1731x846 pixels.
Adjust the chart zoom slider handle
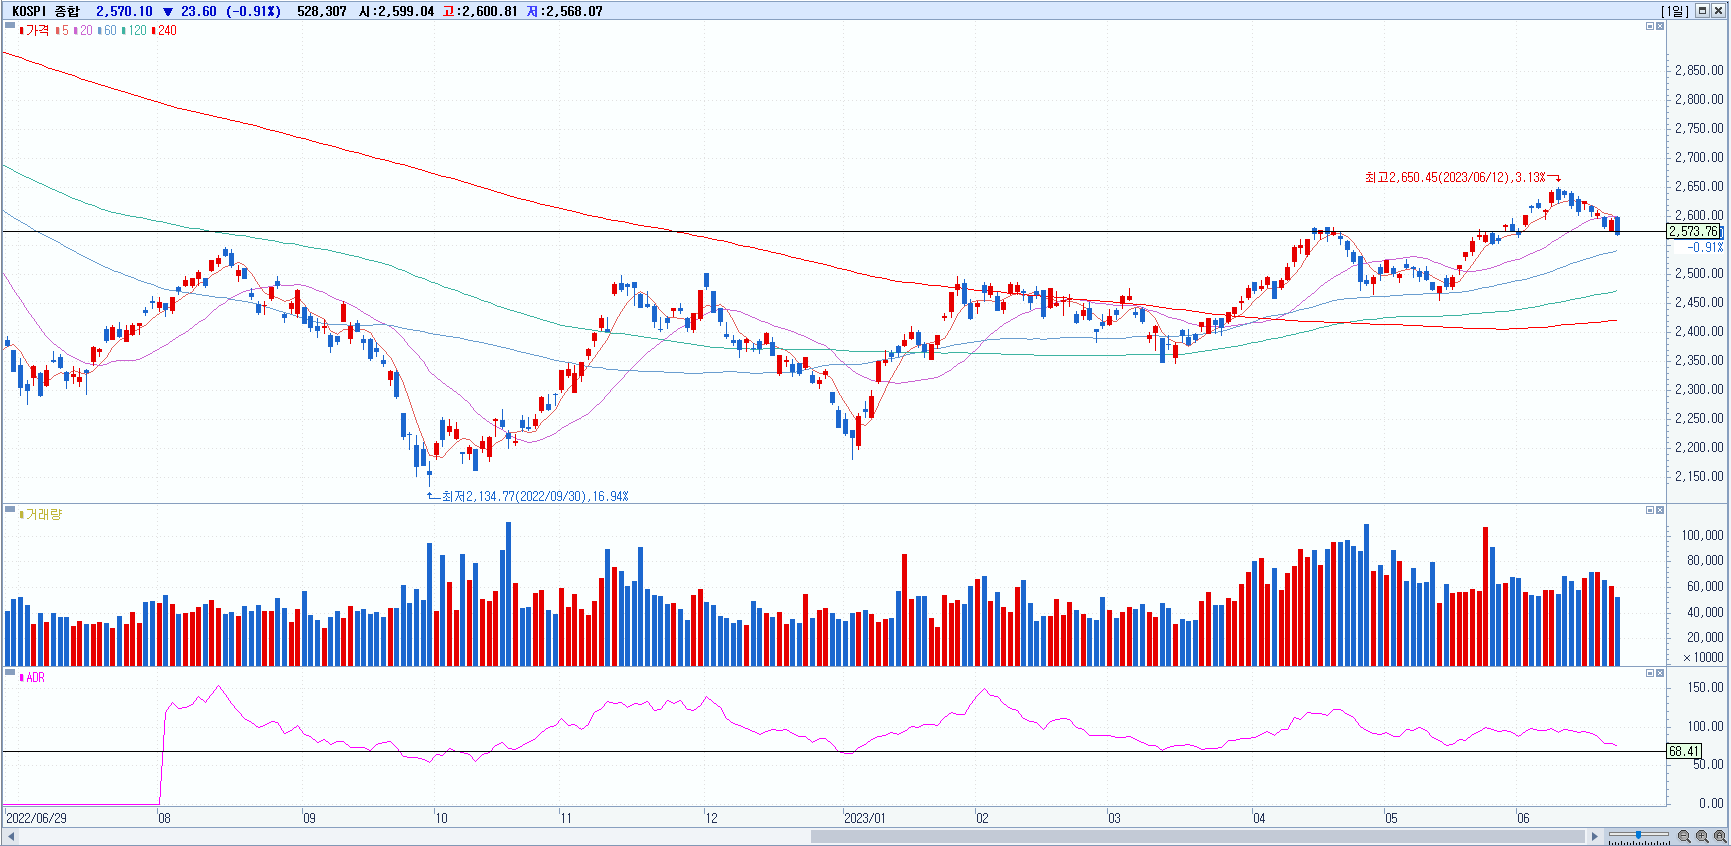click(x=1638, y=835)
